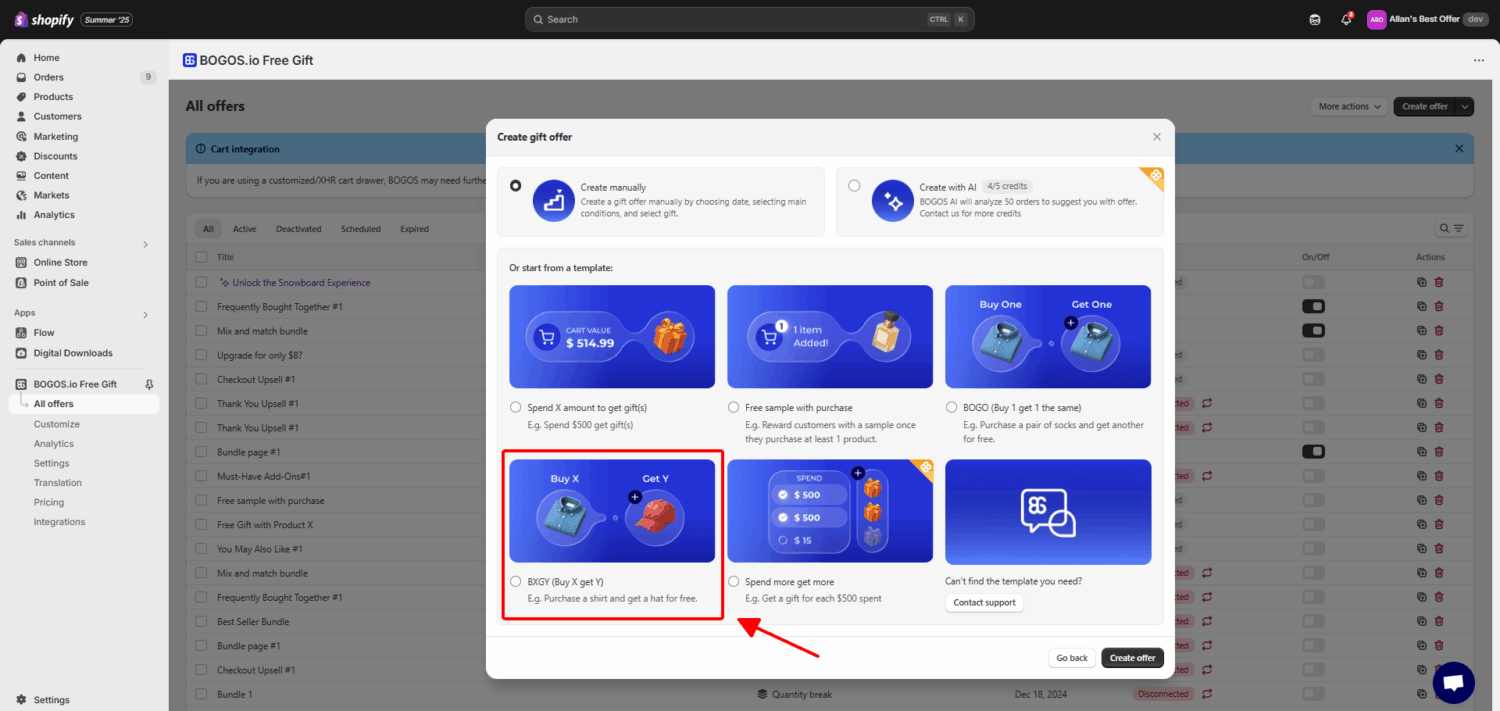Toggle the You May Also Like #1 switch
1500x711 pixels.
tap(1313, 549)
